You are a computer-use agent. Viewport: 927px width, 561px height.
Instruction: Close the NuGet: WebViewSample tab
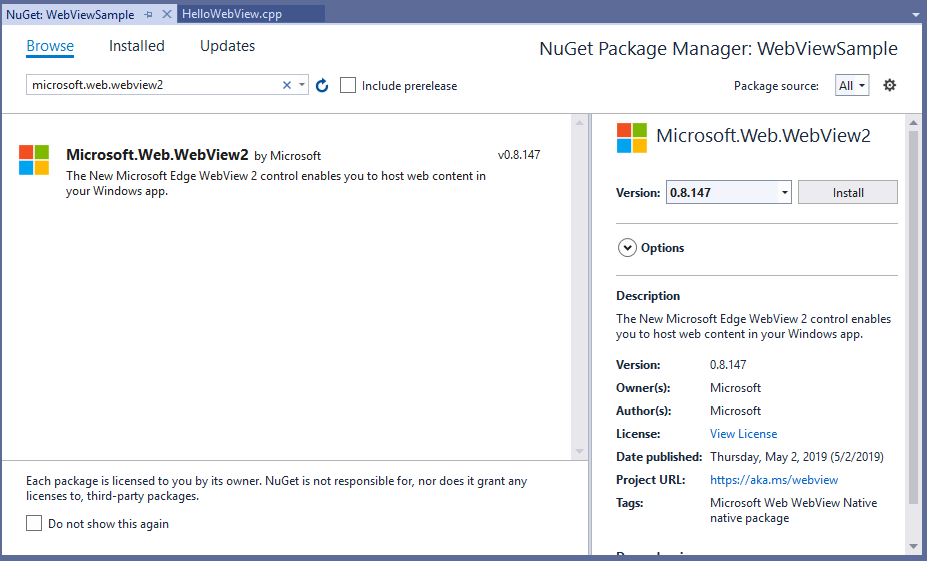click(167, 15)
